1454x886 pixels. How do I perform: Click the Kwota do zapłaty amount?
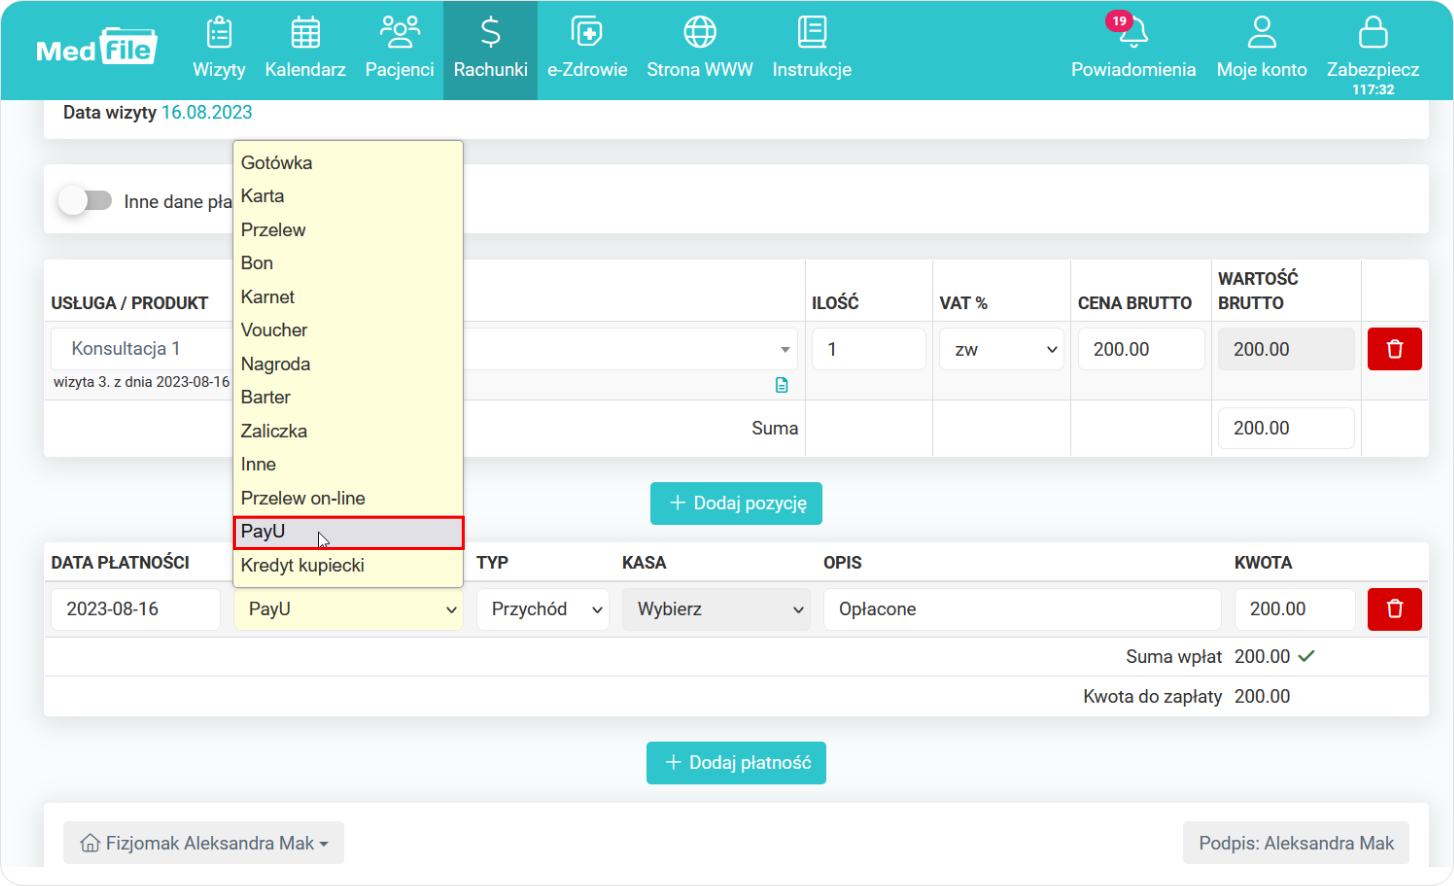pos(1262,697)
